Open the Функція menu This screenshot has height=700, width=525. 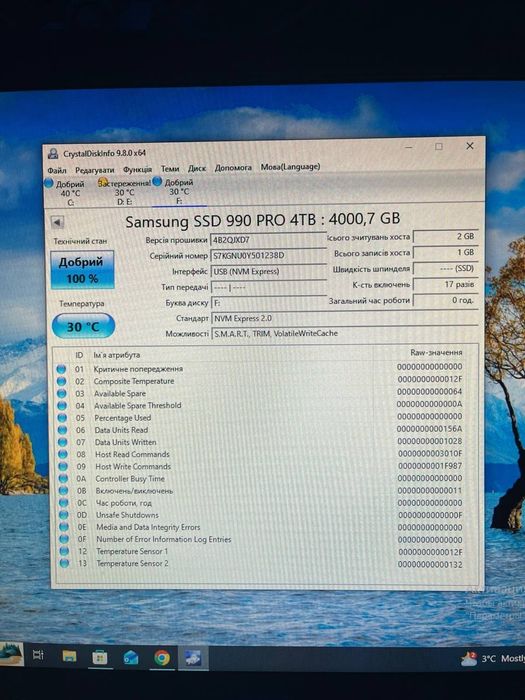pyautogui.click(x=137, y=169)
